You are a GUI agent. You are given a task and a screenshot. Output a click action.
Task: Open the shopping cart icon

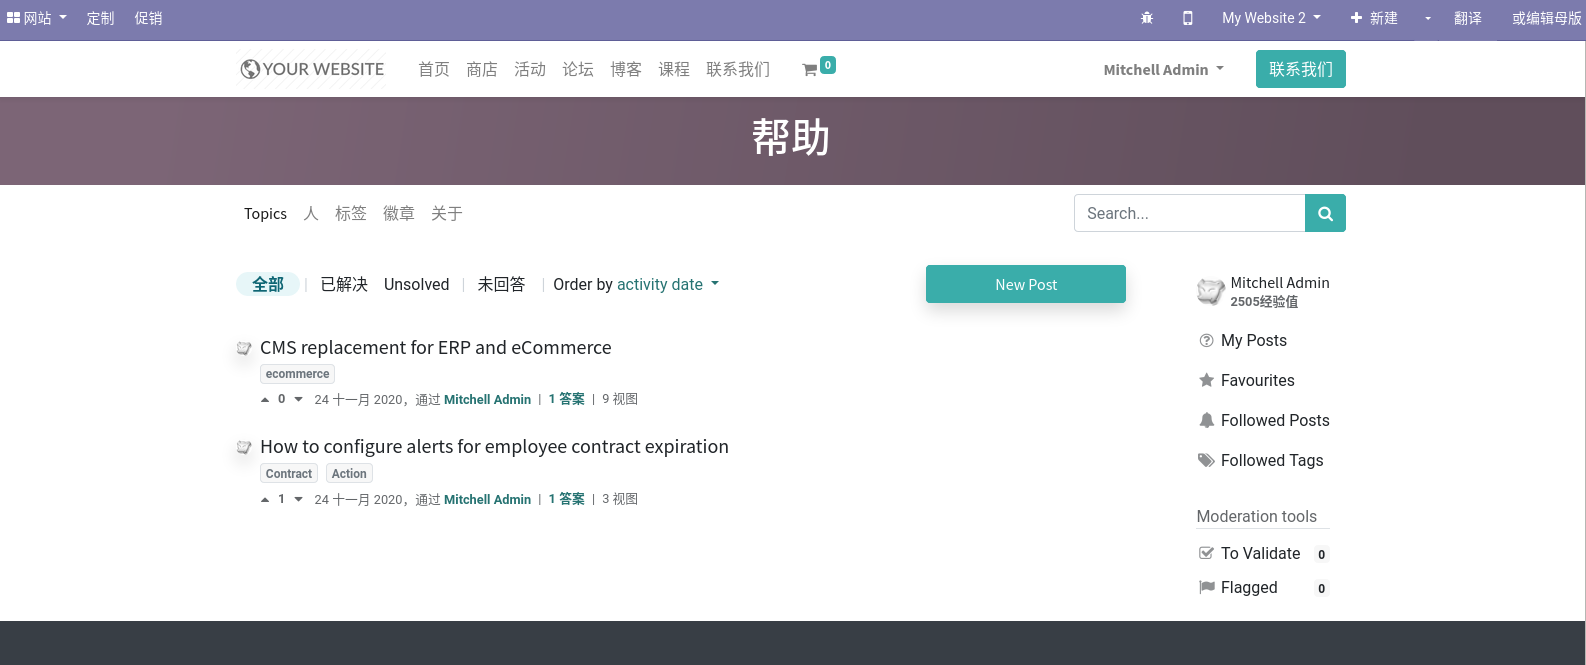pyautogui.click(x=811, y=69)
